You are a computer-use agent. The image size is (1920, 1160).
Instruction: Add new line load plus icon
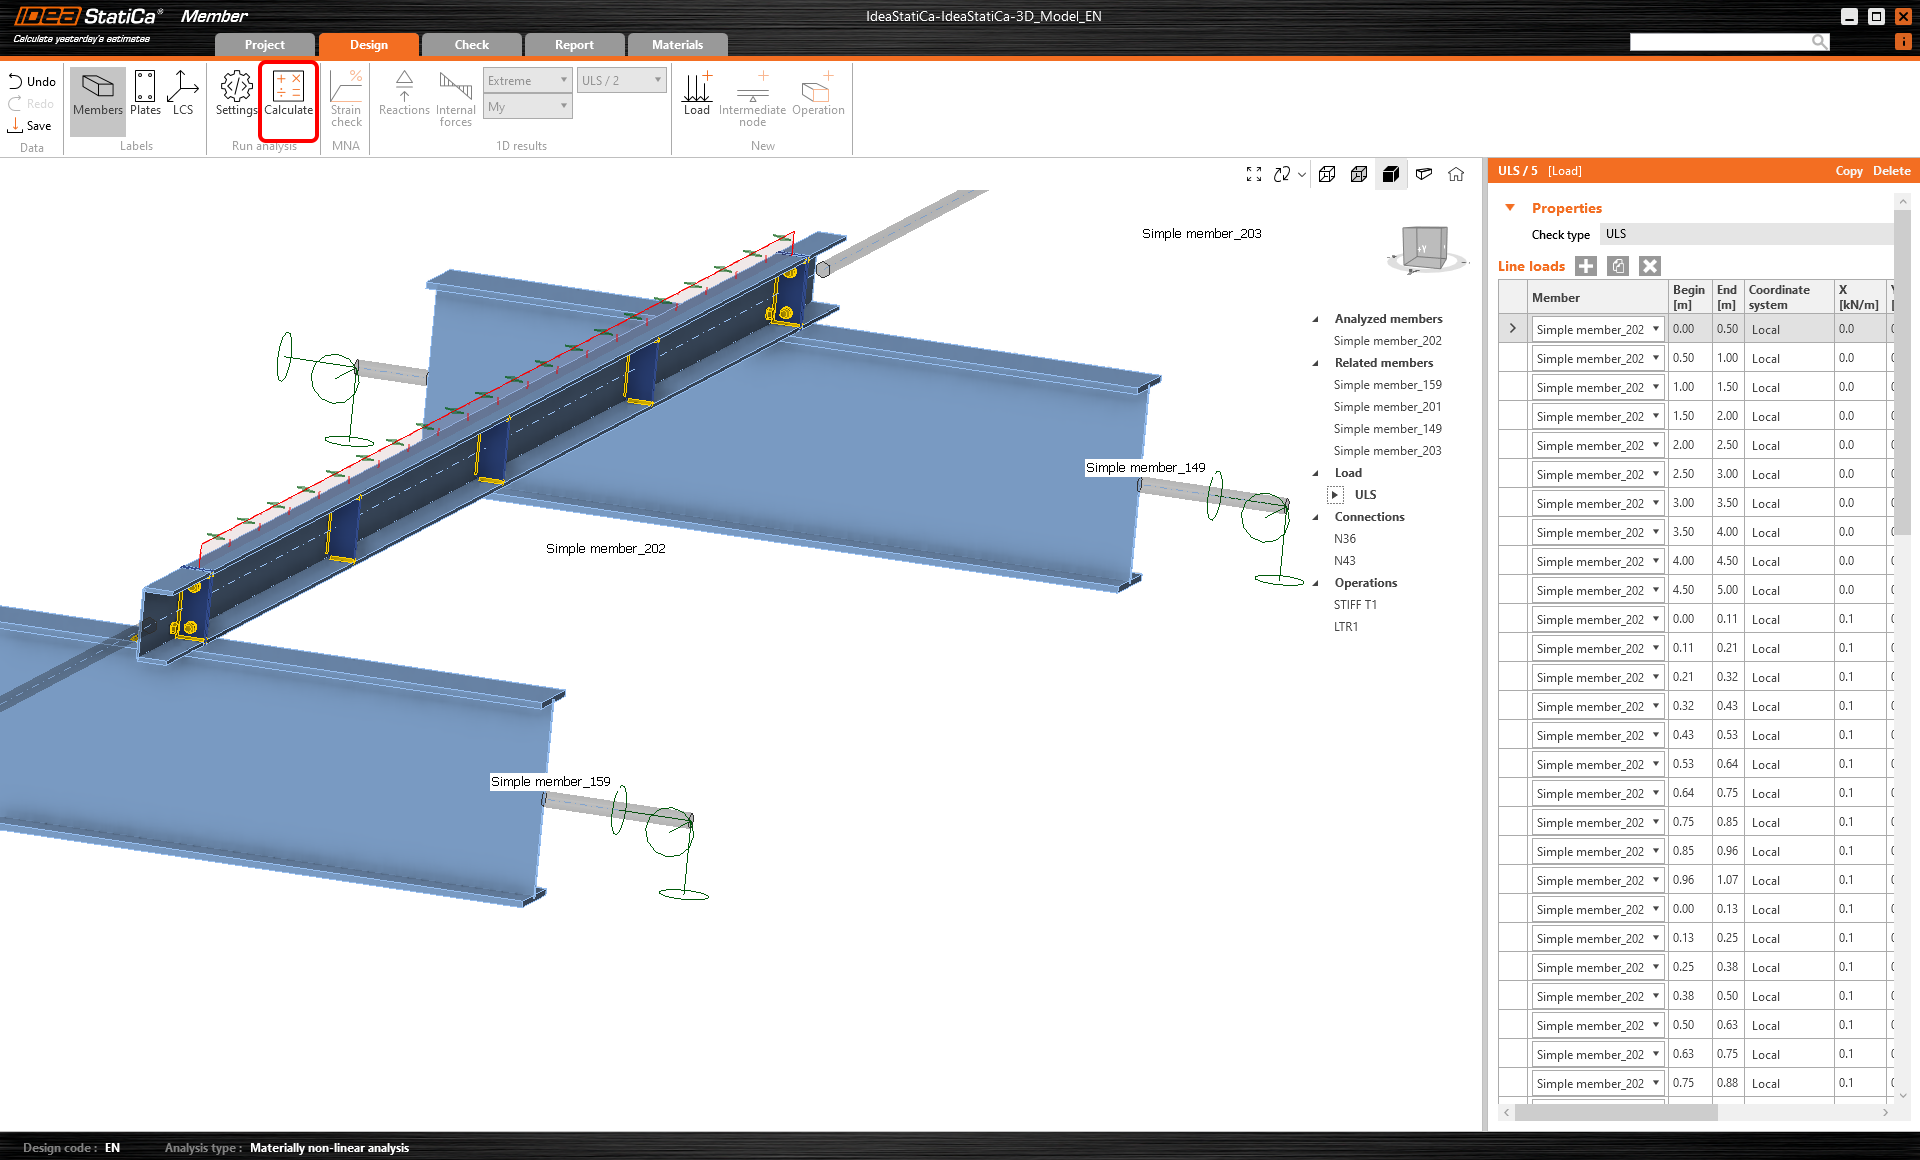coord(1586,266)
